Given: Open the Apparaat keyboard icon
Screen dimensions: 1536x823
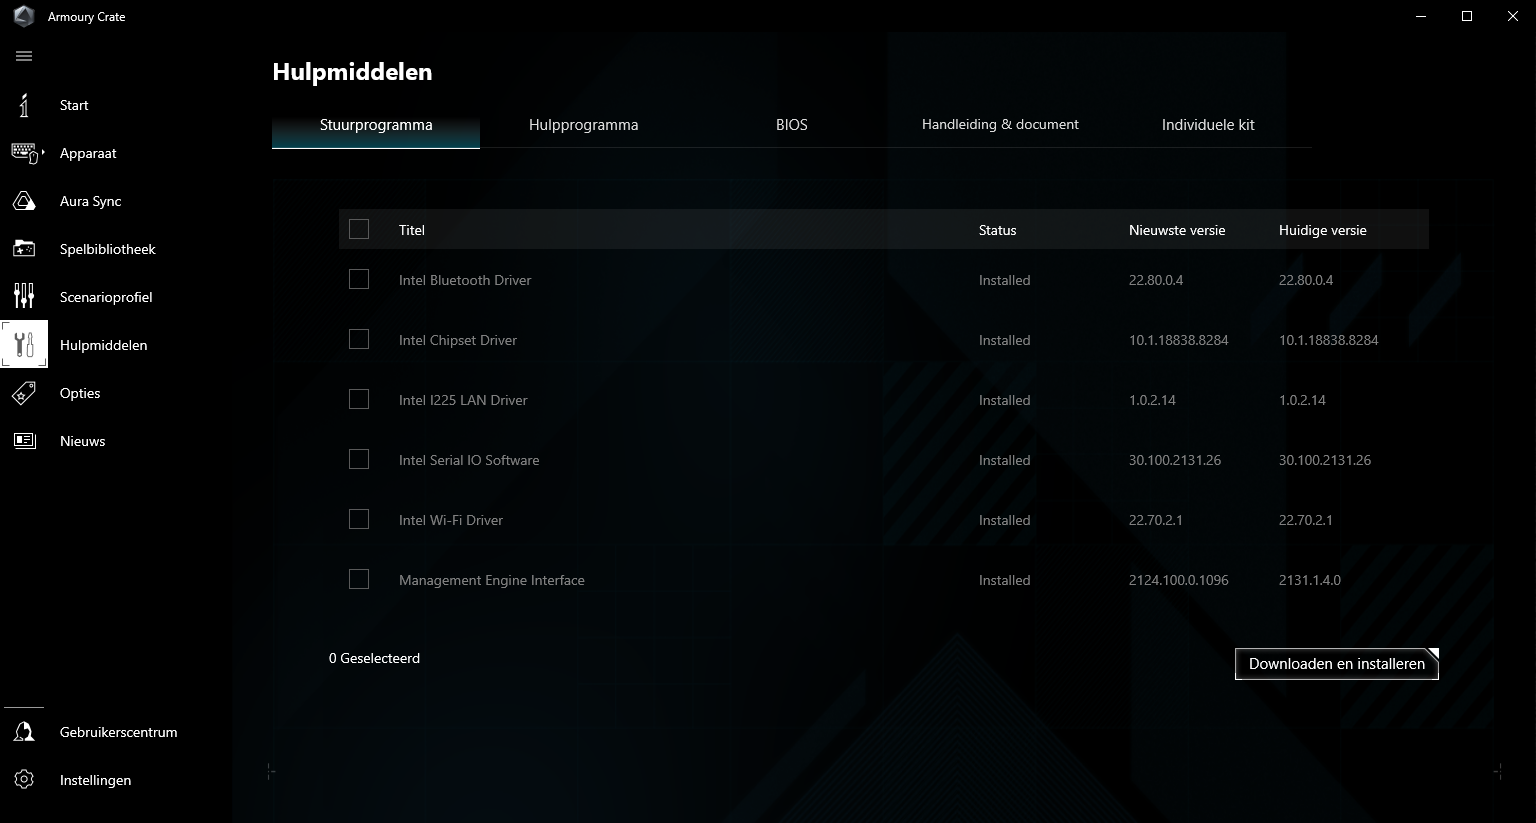Looking at the screenshot, I should (24, 153).
